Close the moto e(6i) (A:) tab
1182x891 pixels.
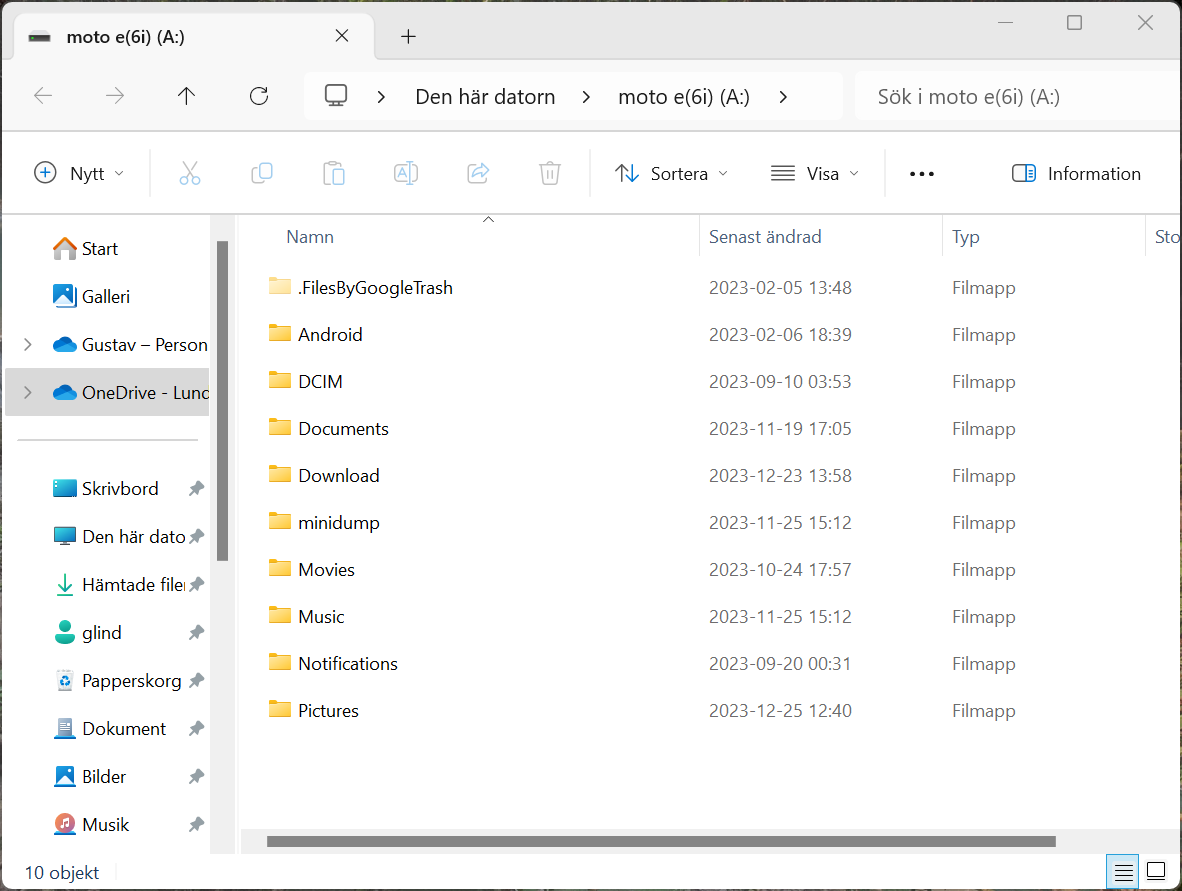(341, 35)
